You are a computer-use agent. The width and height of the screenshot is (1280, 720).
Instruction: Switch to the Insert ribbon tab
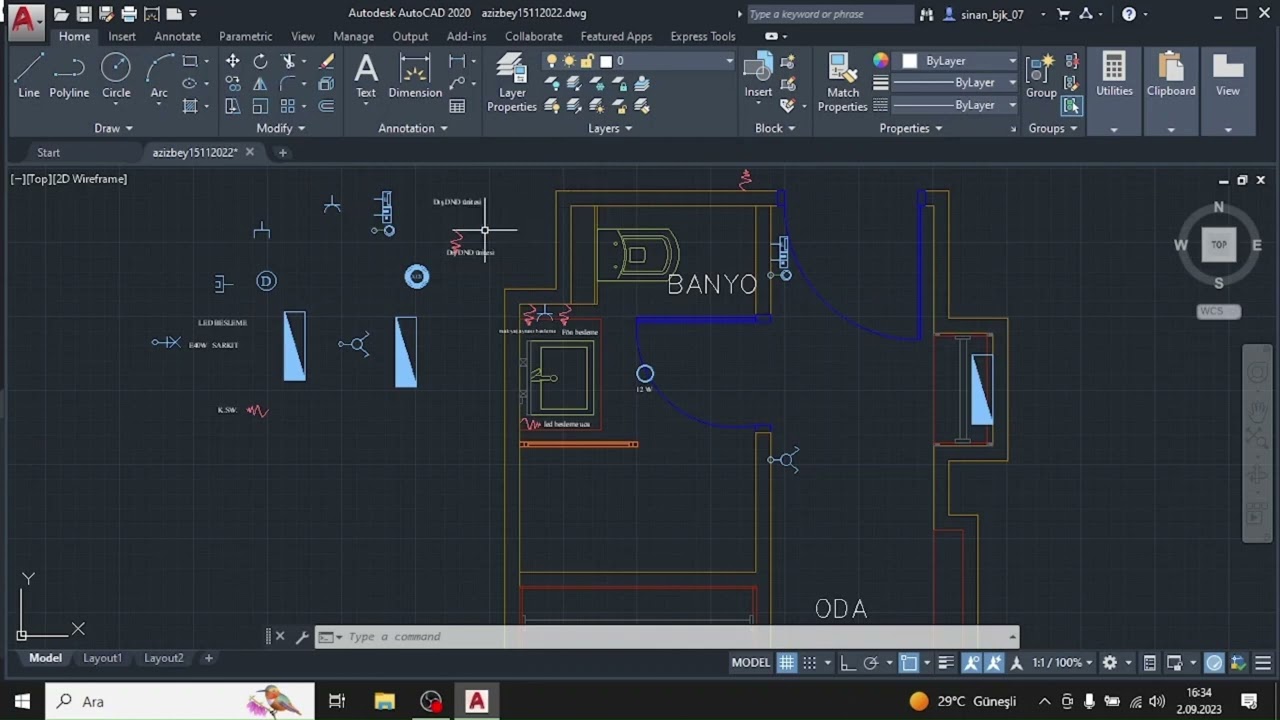122,36
